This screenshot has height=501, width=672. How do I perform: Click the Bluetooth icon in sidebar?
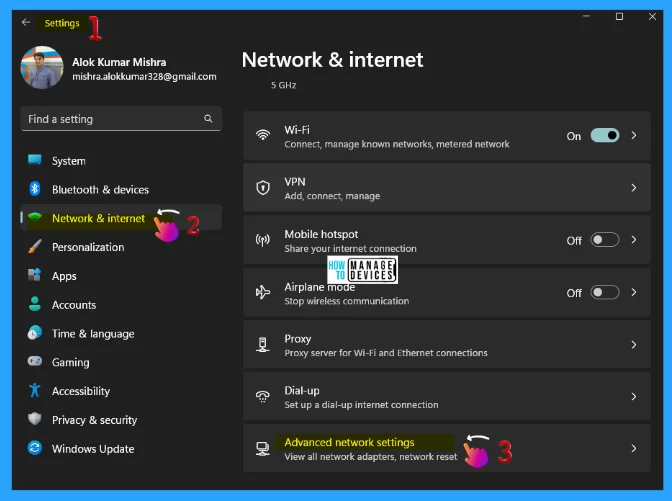click(x=35, y=189)
